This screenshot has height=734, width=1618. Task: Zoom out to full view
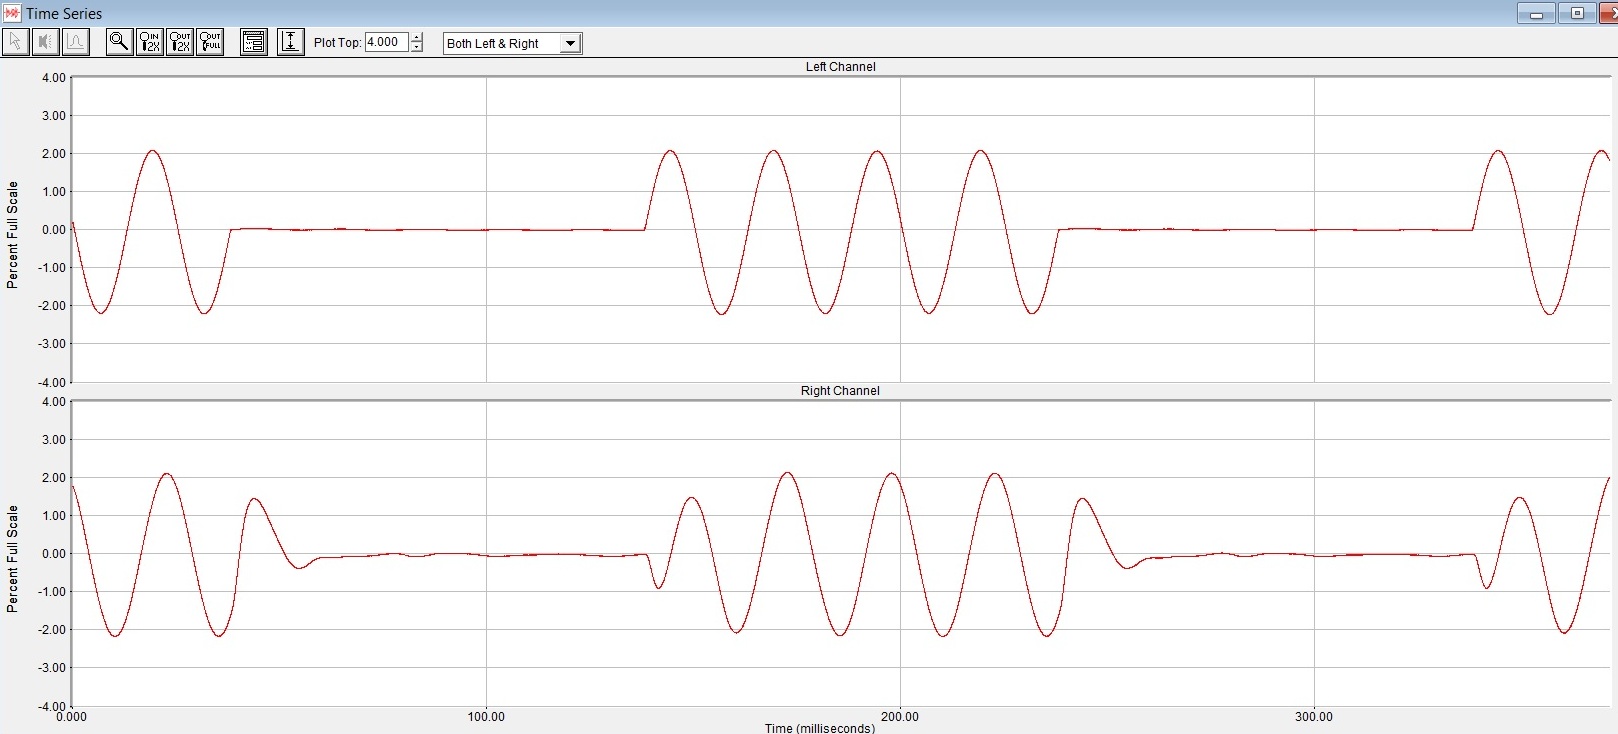210,42
